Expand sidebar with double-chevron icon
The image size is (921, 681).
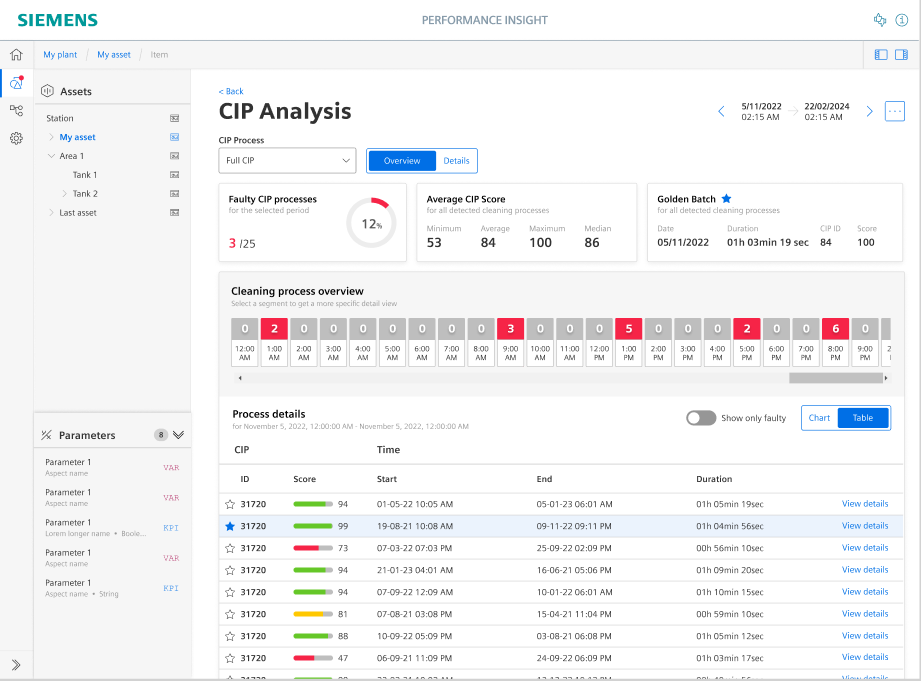(x=16, y=665)
